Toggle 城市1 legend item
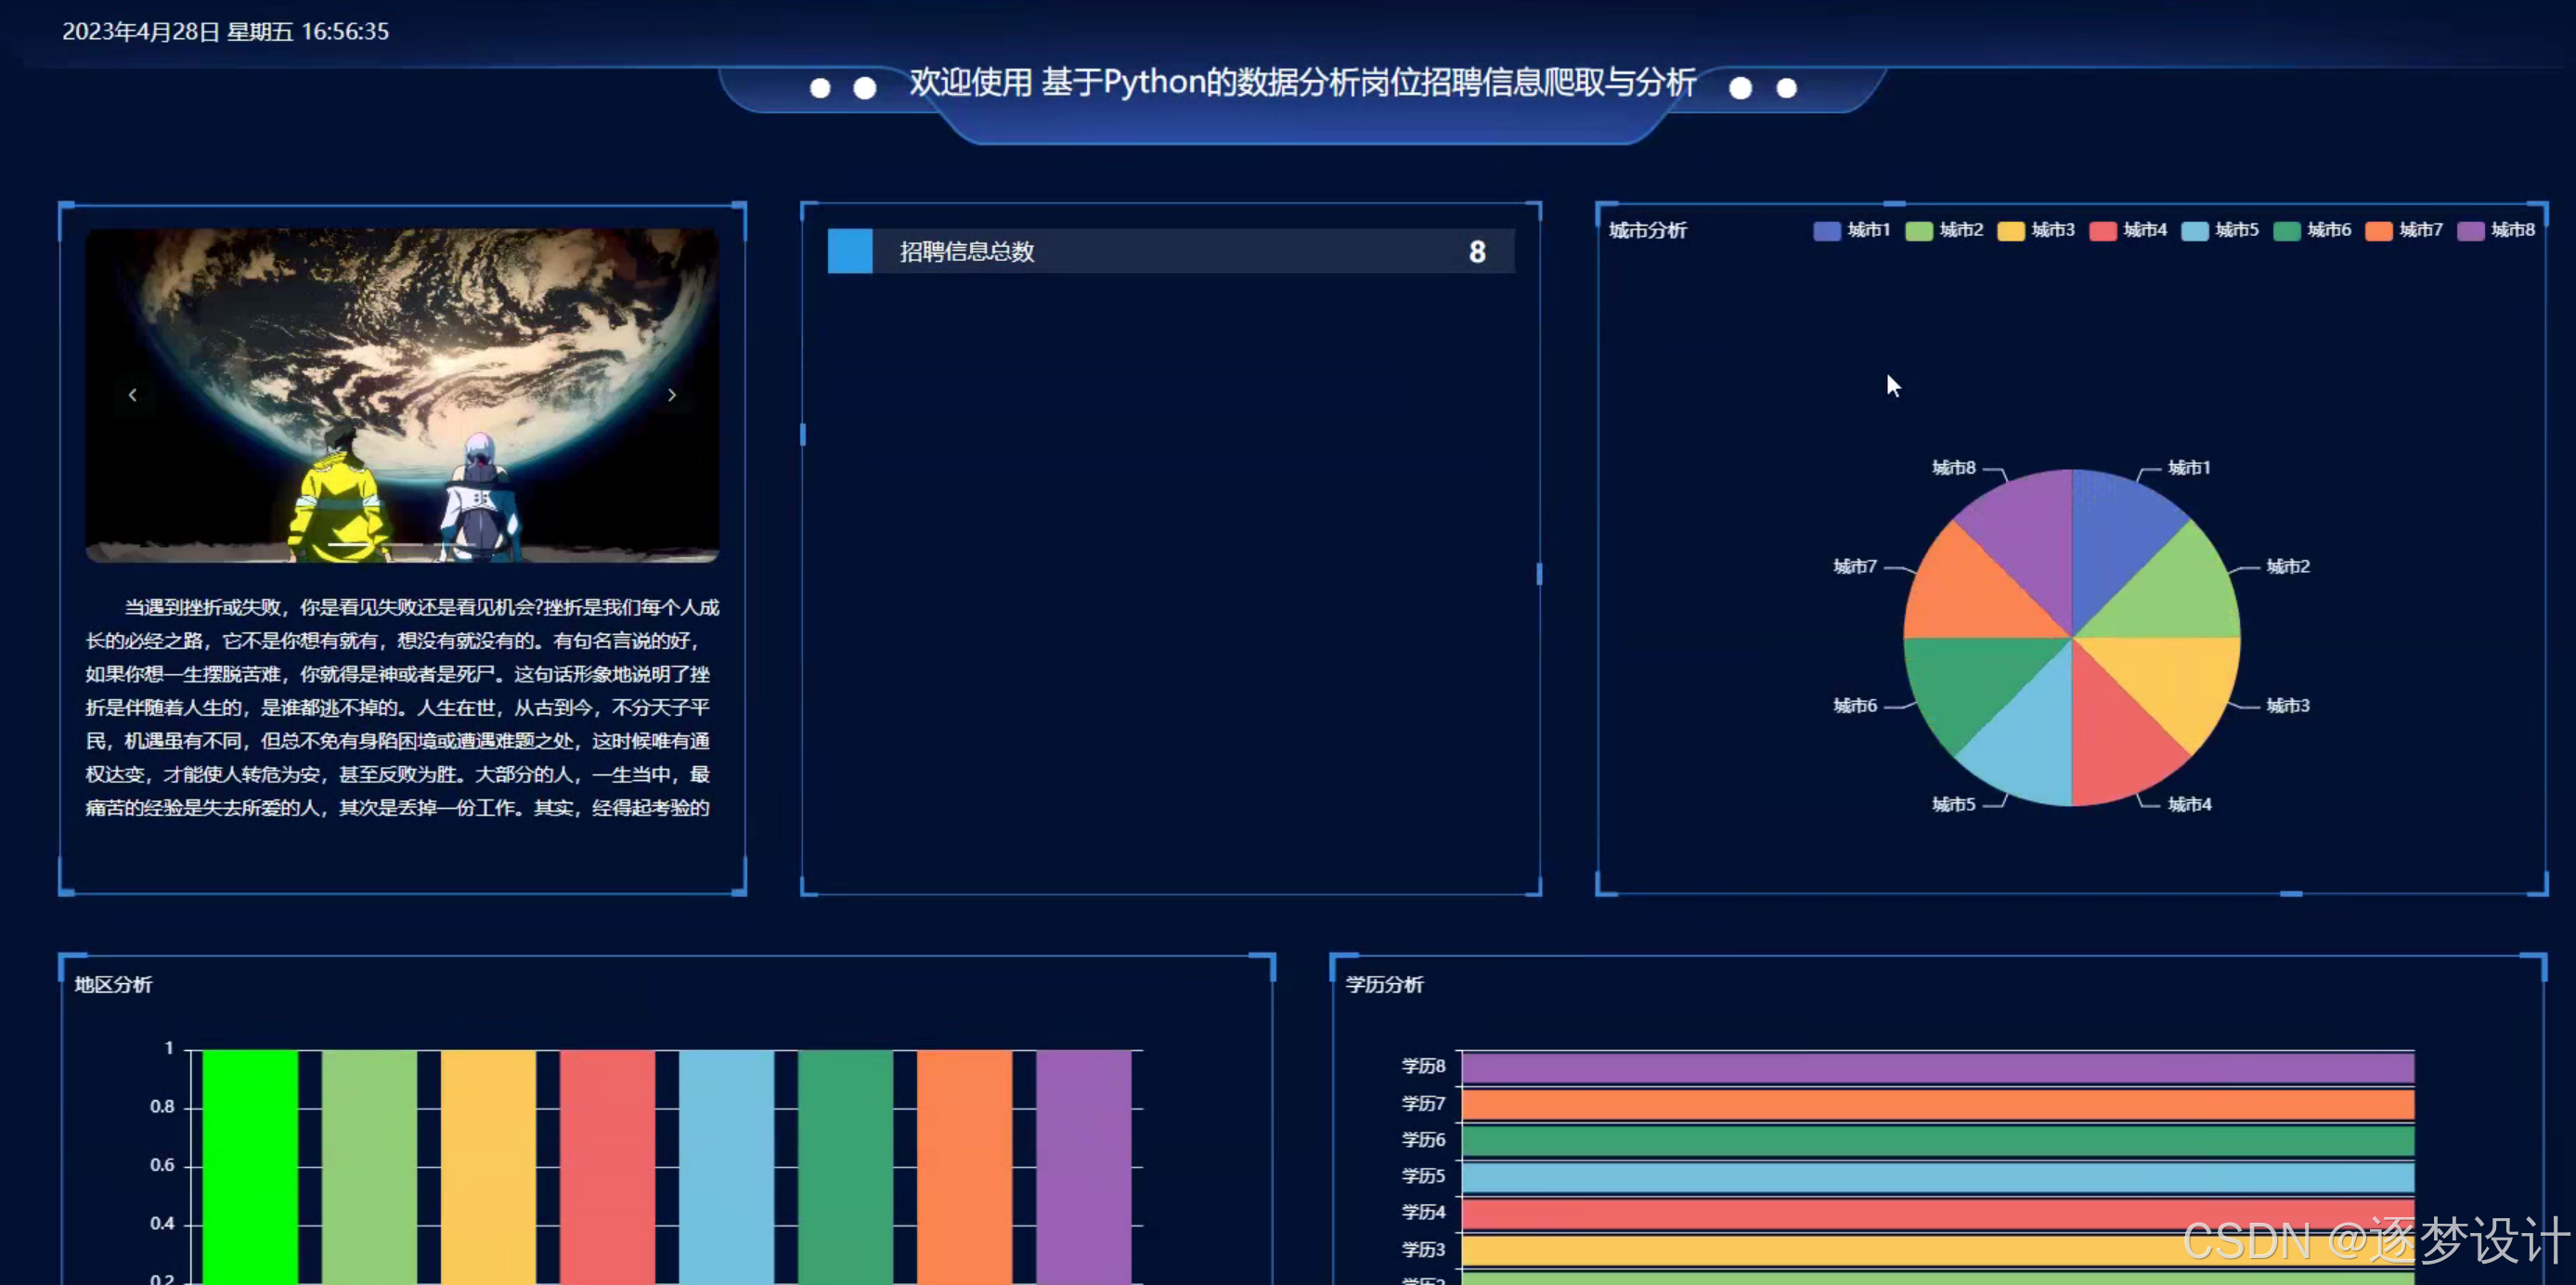The width and height of the screenshot is (2576, 1285). (1852, 231)
